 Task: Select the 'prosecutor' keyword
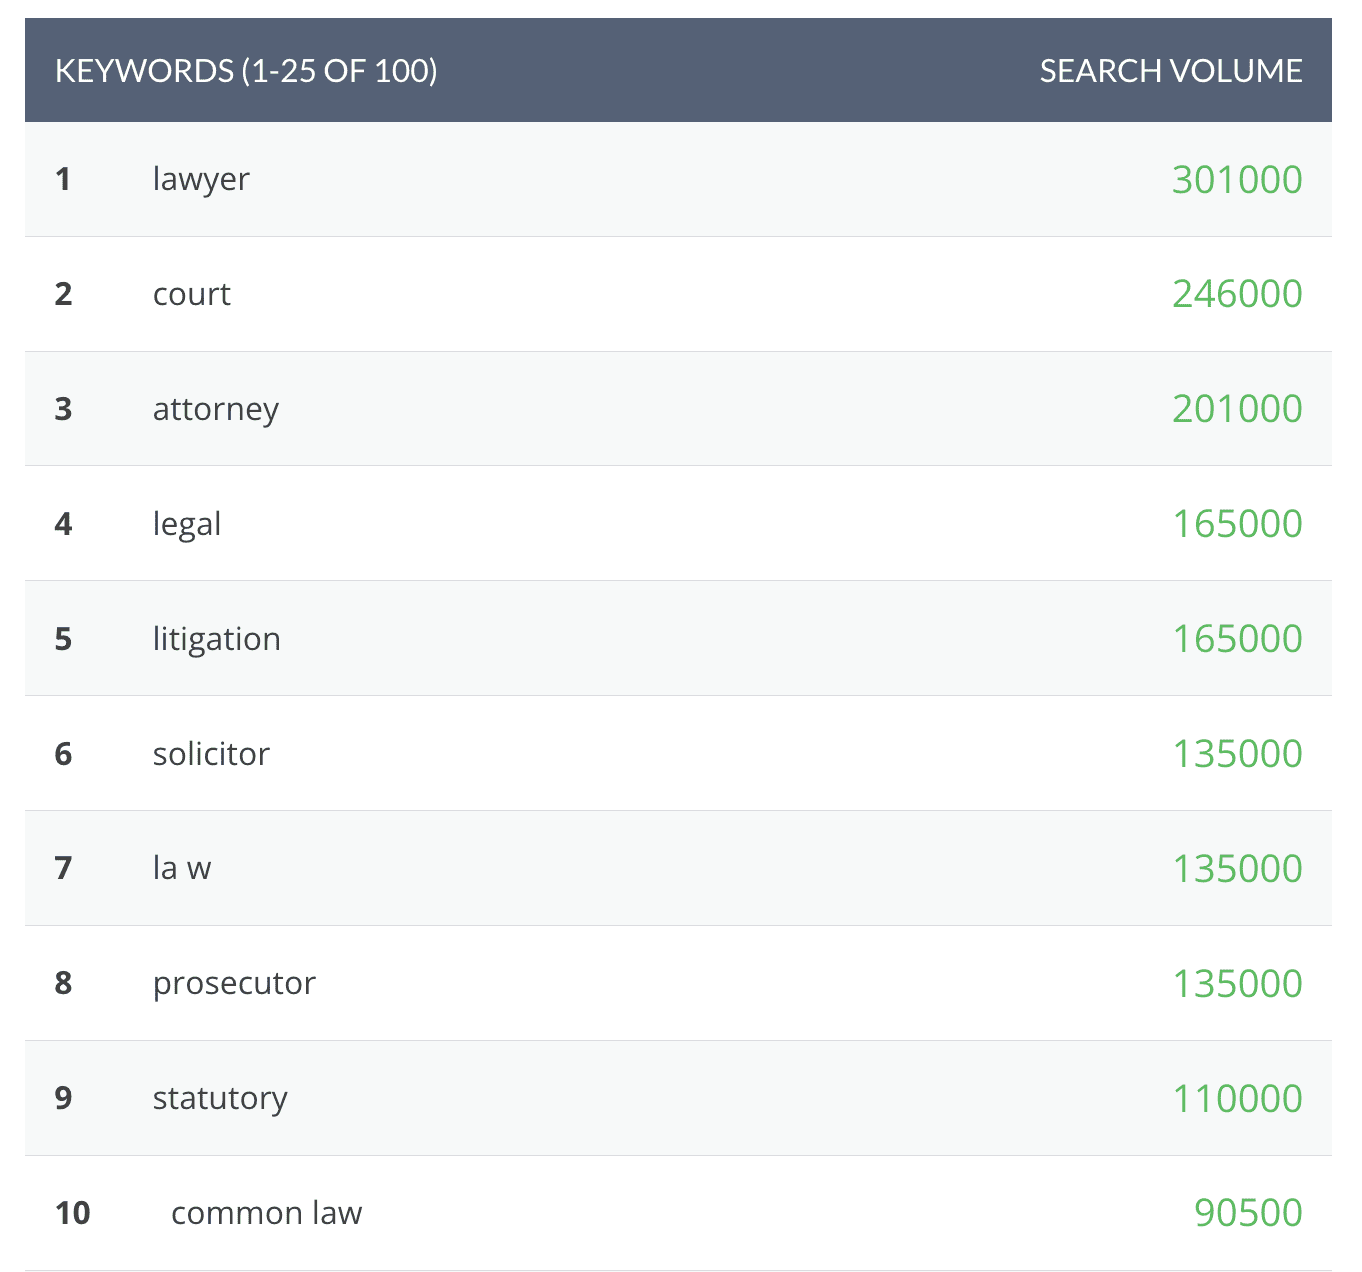click(x=234, y=983)
